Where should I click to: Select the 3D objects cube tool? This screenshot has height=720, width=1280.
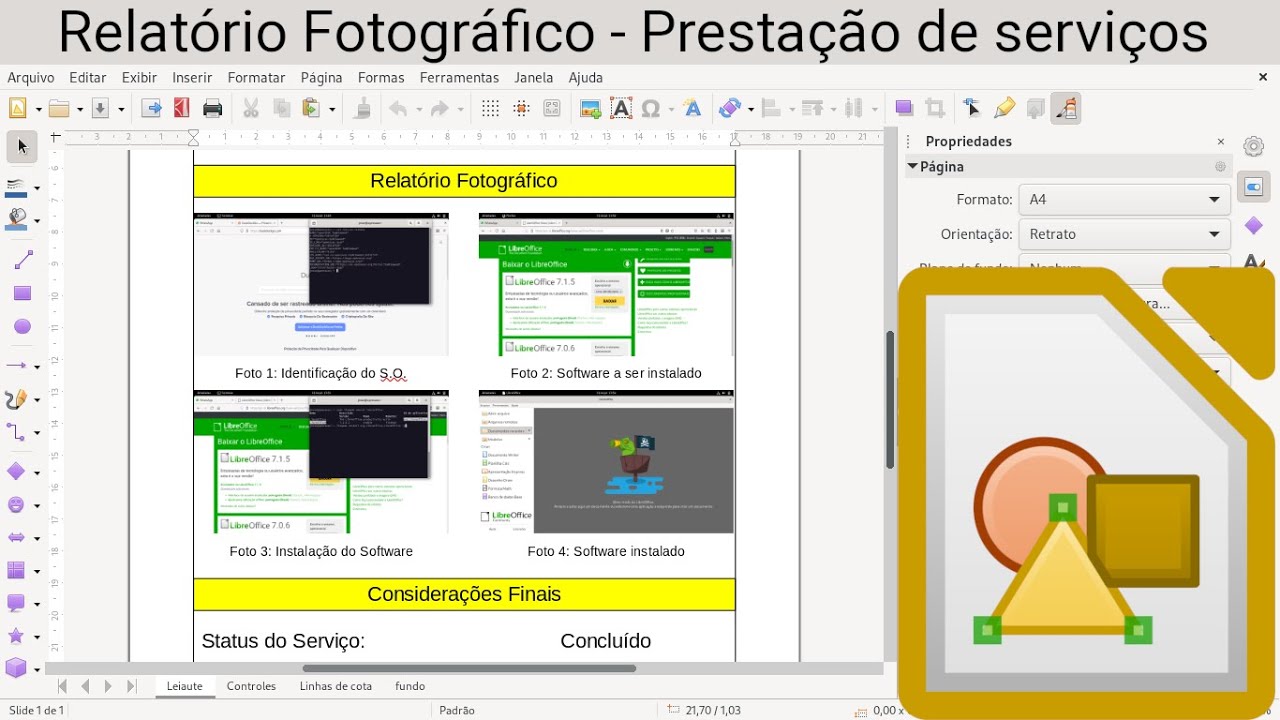[17, 668]
